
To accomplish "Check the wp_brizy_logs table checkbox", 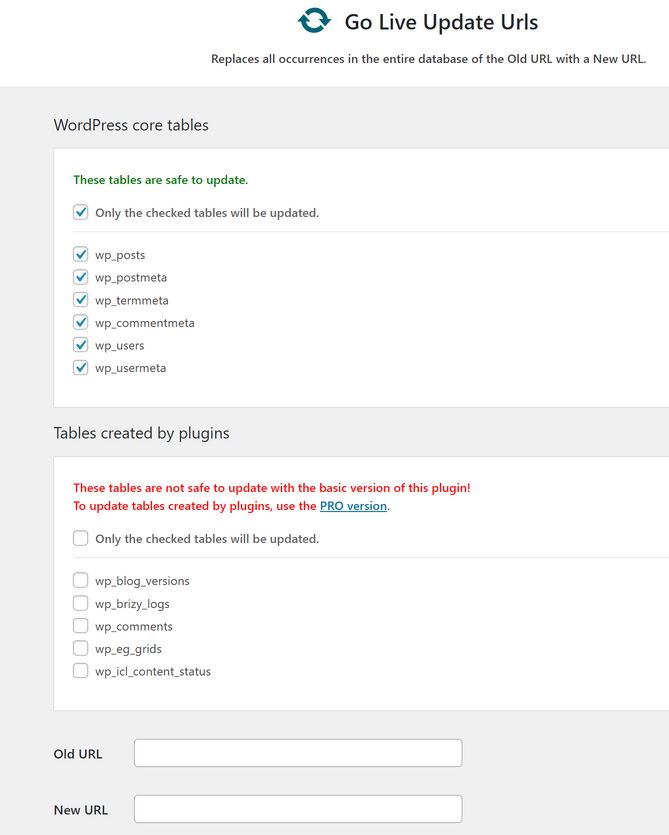I will 80,603.
